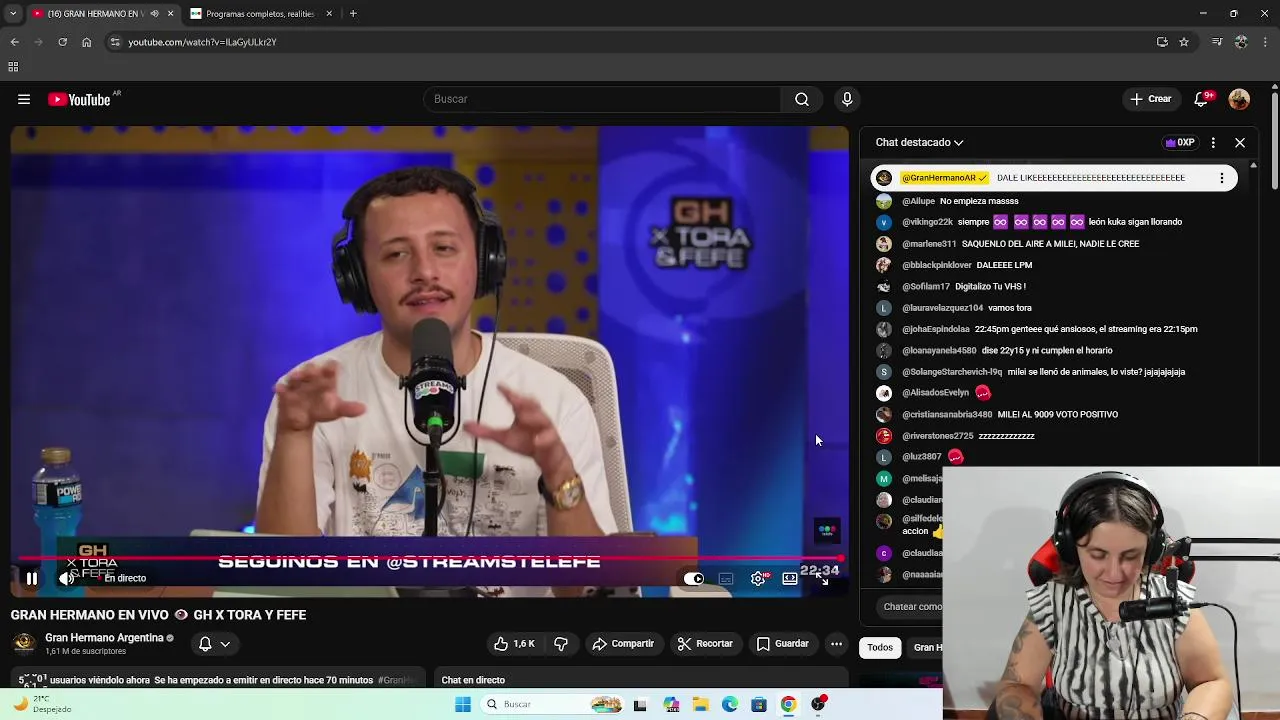Open the YouTube account avatar menu
Screen dimensions: 1280x720
[1239, 99]
